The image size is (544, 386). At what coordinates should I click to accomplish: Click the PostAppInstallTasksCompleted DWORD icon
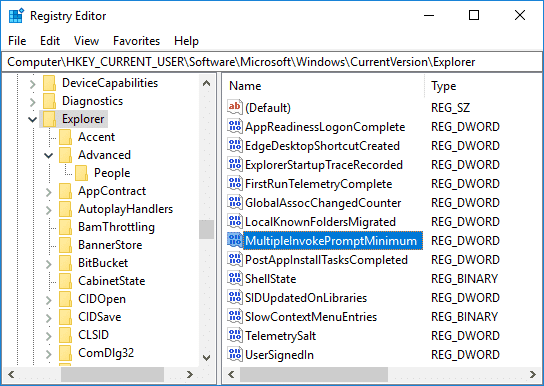coord(235,259)
